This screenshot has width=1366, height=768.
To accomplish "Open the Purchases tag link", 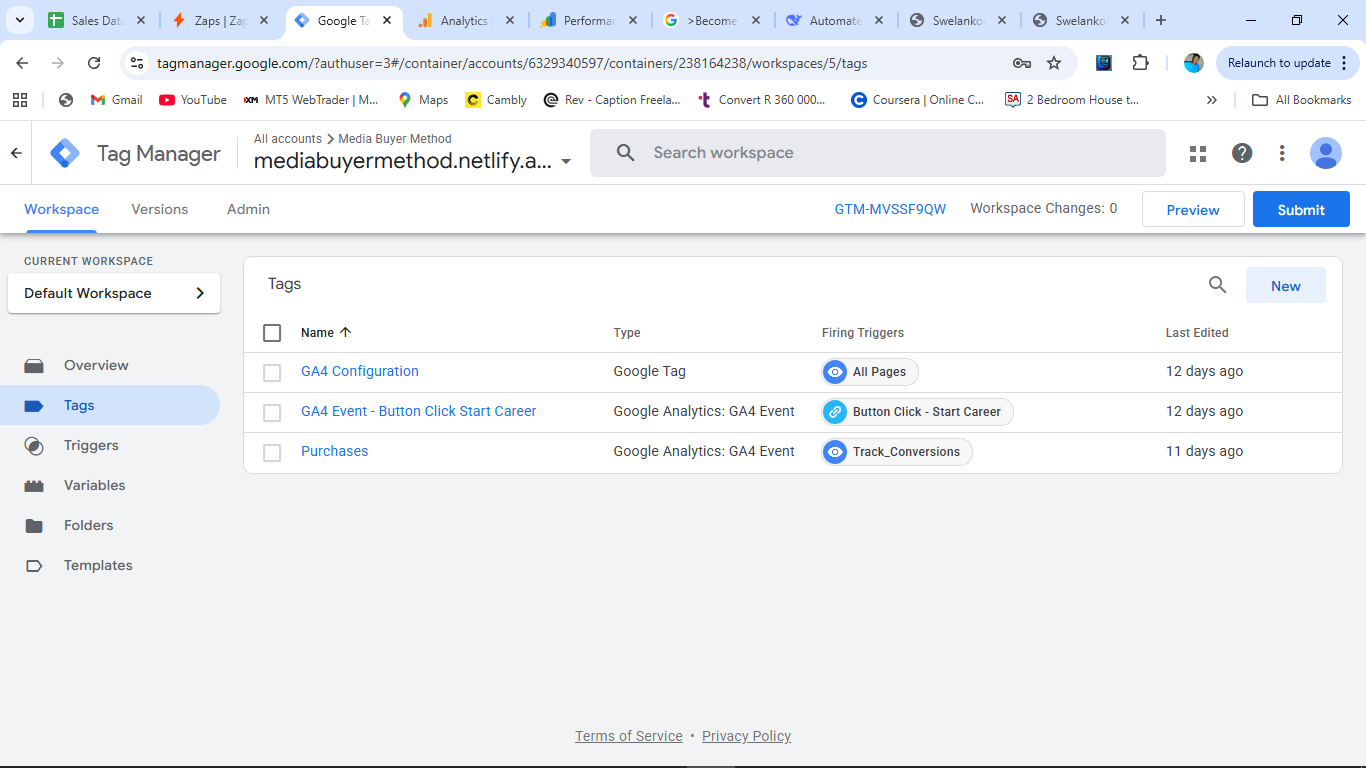I will point(335,451).
